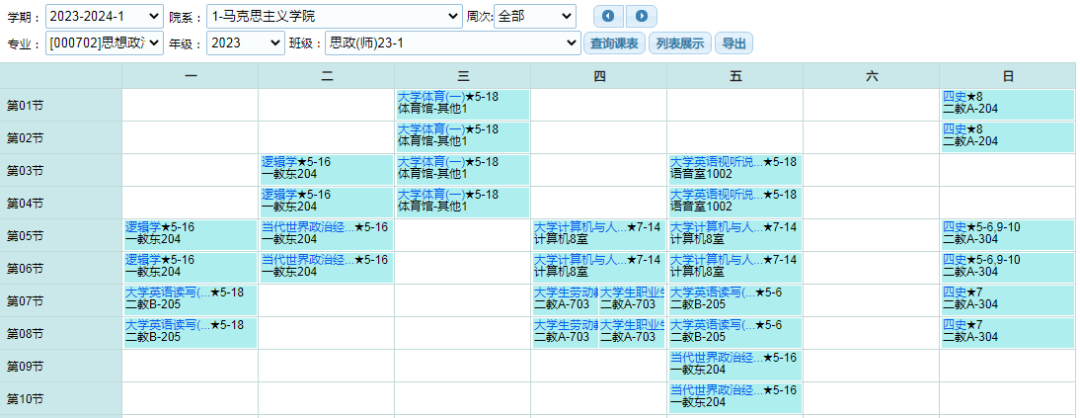Open 四史★7 link in 第08节 row
This screenshot has height=418, width=1080.
click(x=955, y=324)
